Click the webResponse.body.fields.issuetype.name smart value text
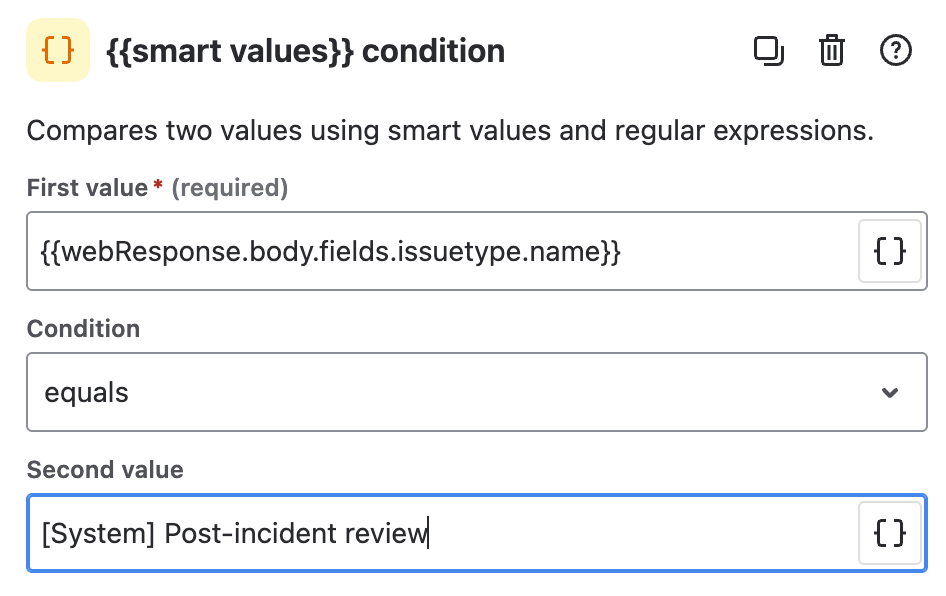The height and width of the screenshot is (596, 946). (331, 251)
